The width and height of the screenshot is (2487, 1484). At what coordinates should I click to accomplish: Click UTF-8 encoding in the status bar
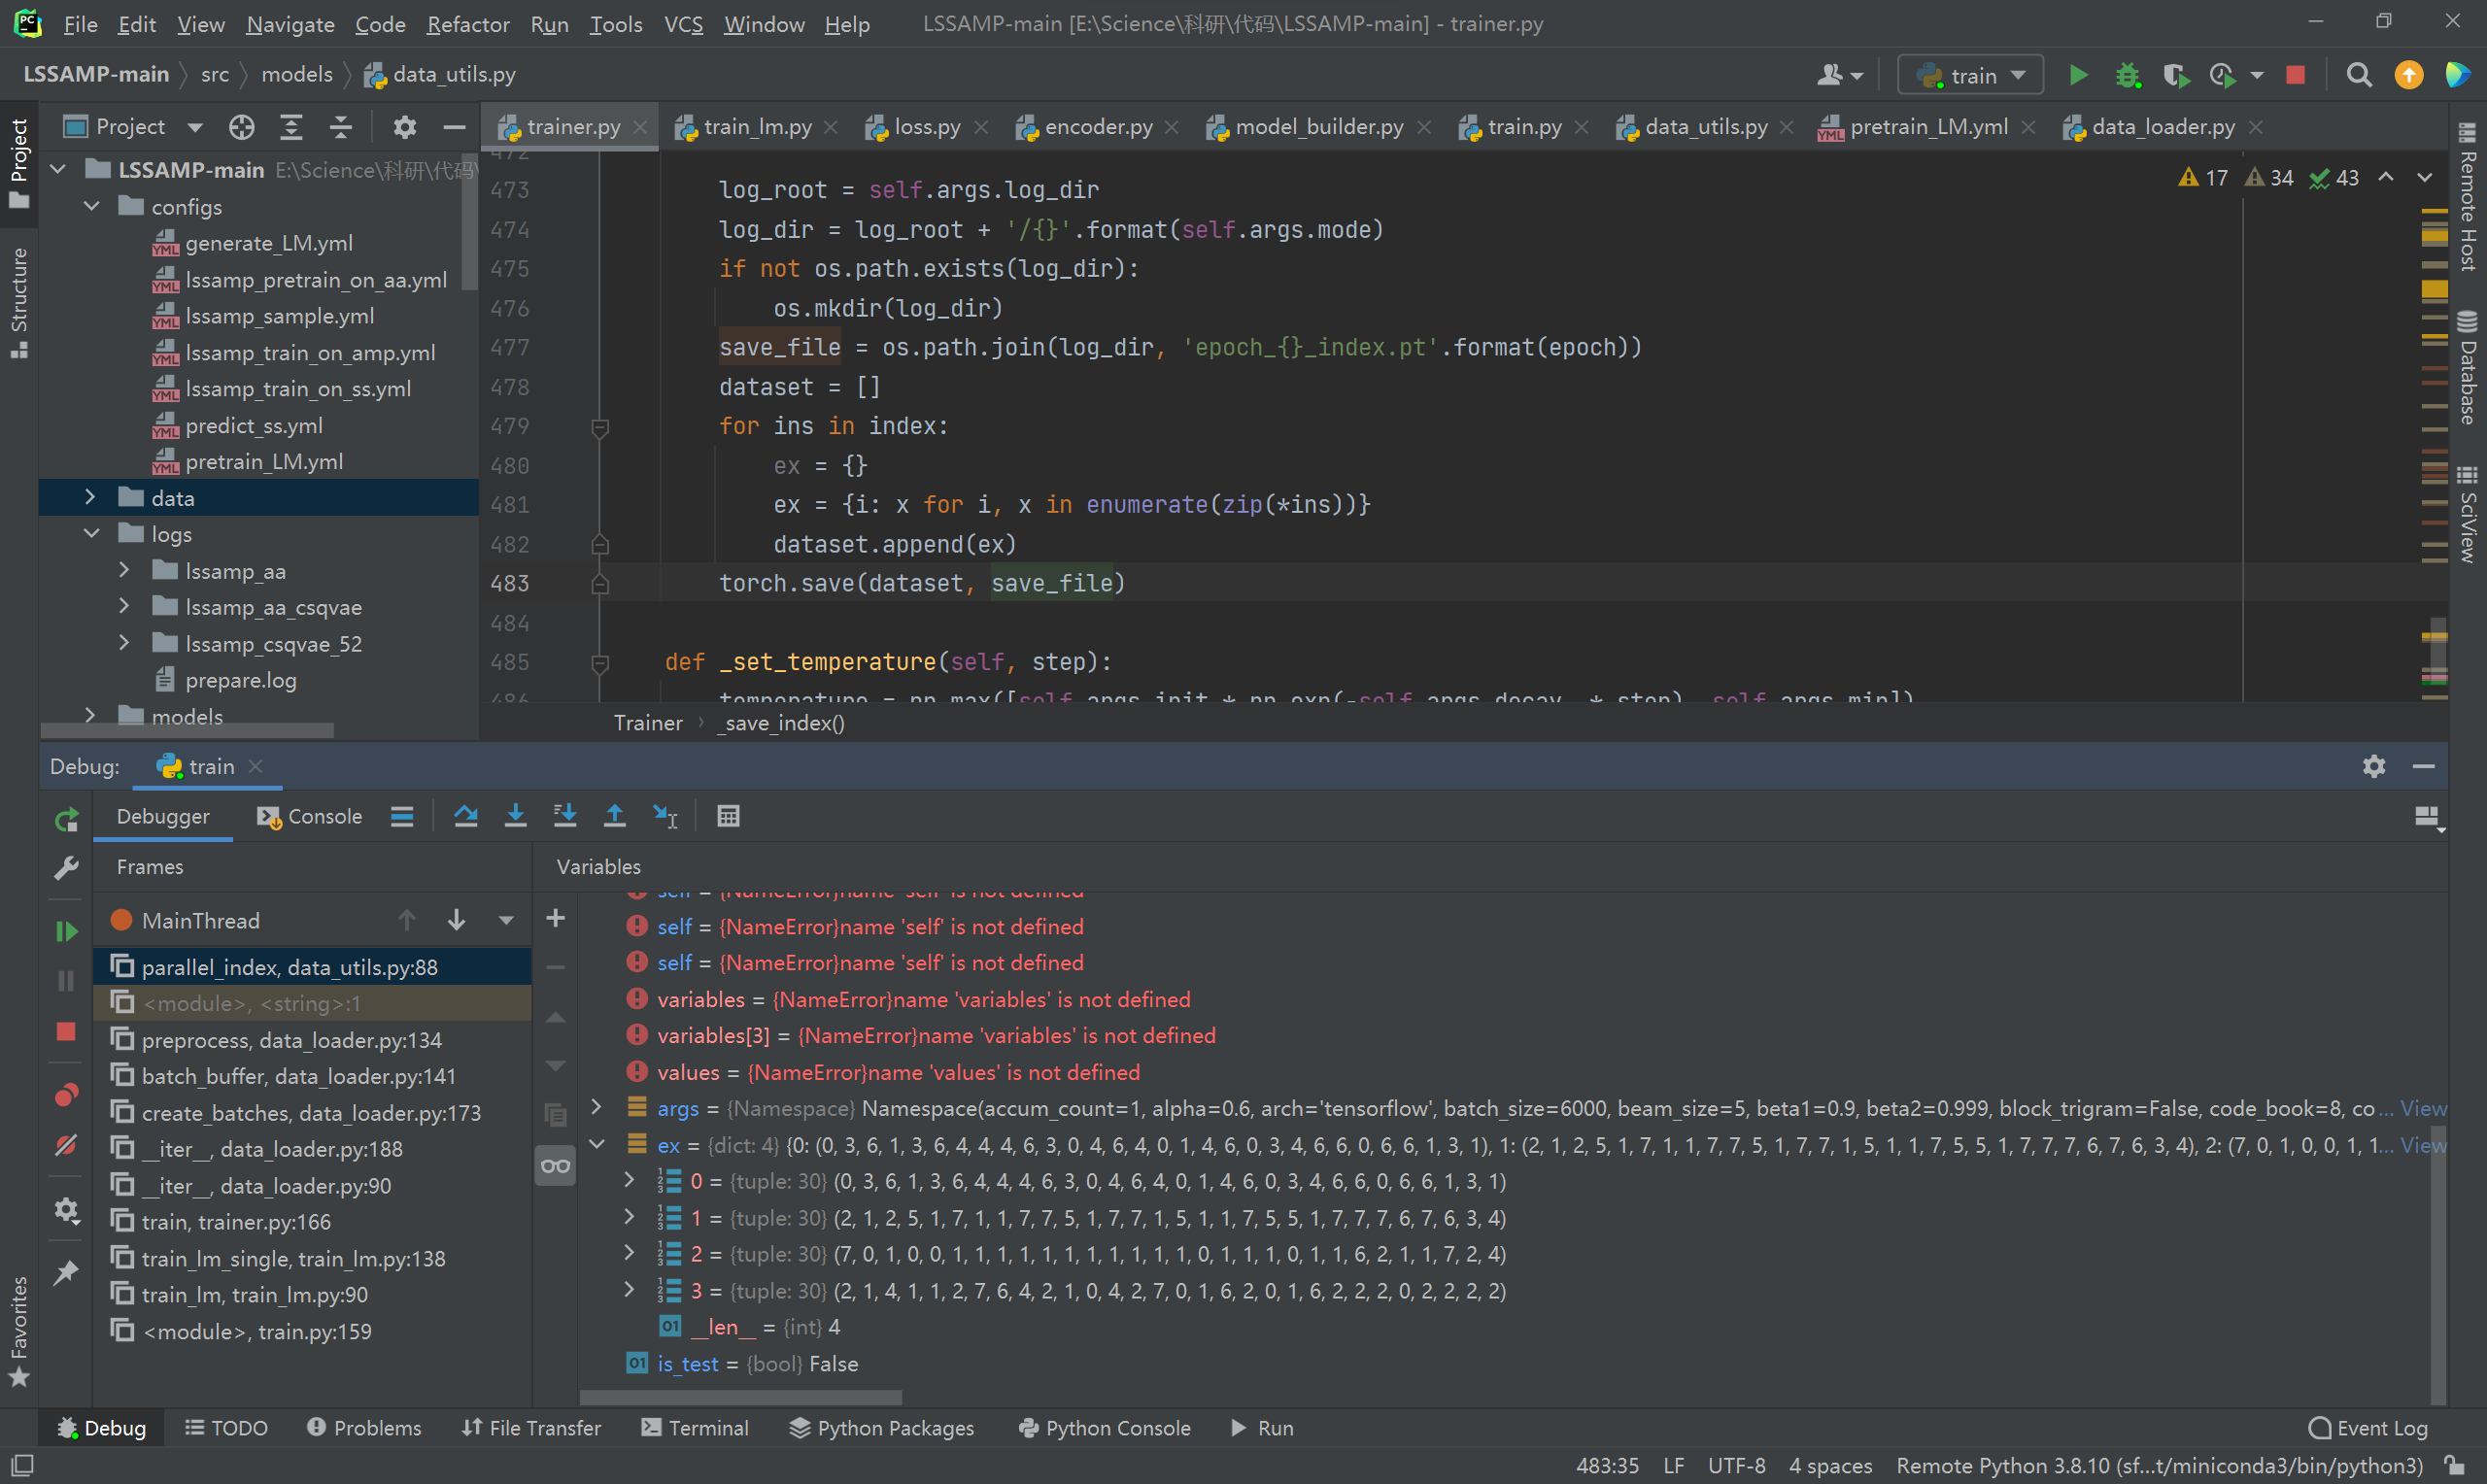pos(1737,1465)
